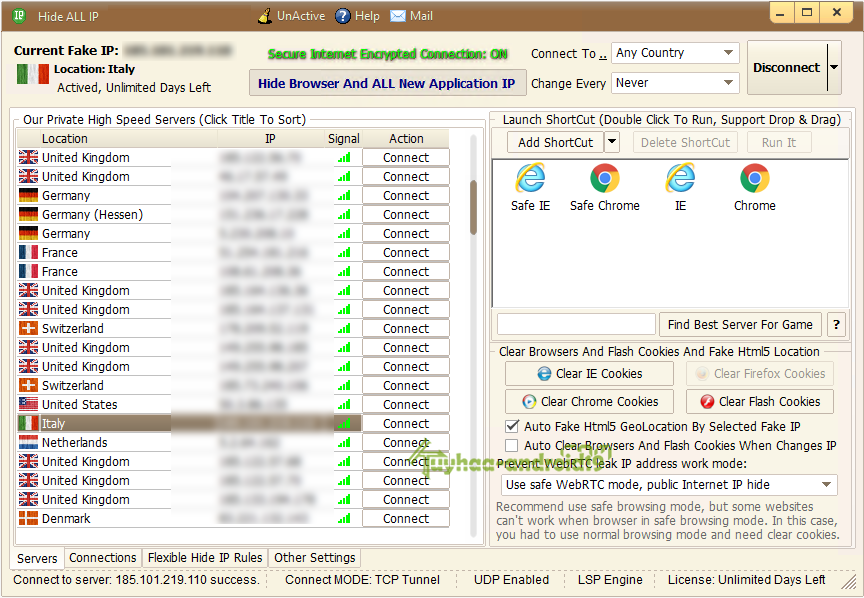Click the question mark button beside Find Best Server

[x=836, y=324]
